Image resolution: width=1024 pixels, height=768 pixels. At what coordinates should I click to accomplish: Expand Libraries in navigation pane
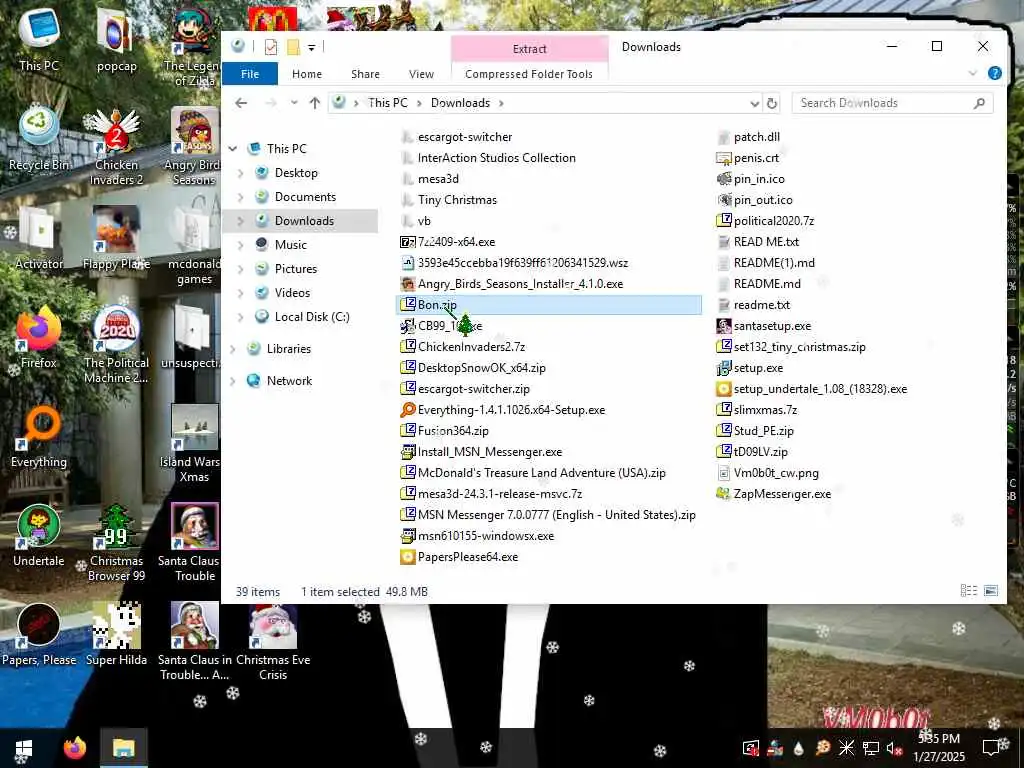pyautogui.click(x=233, y=349)
